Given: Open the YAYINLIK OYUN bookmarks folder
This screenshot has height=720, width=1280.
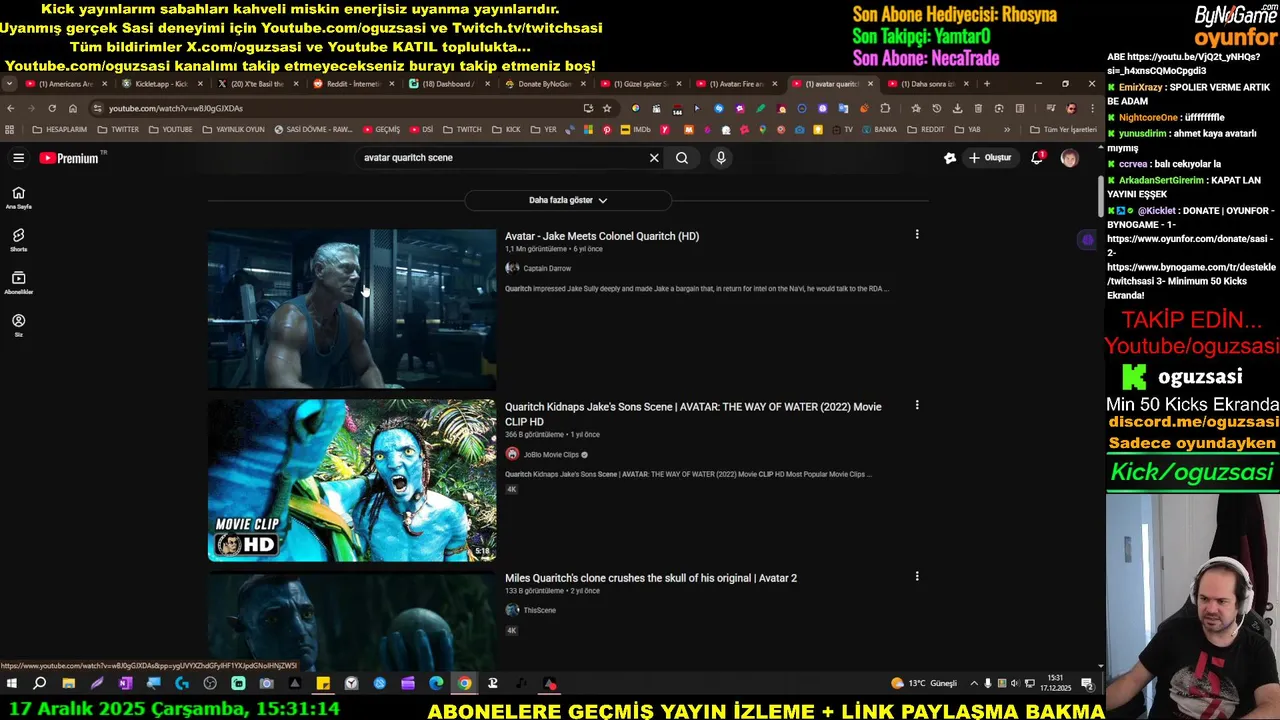Looking at the screenshot, I should (233, 129).
